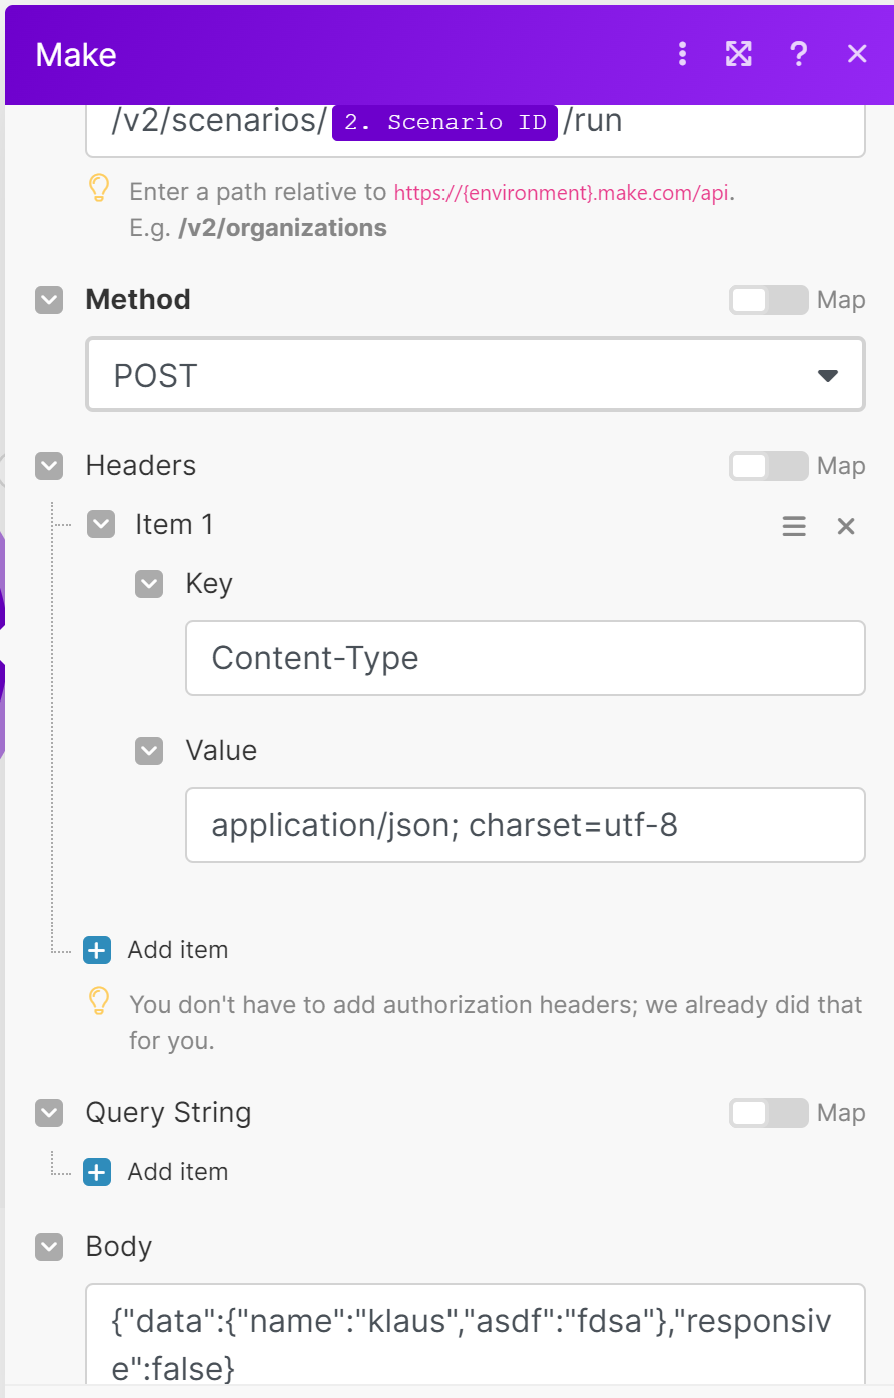Click the reorder handle for Item 1
Screen dimensions: 894x1398
coord(794,526)
